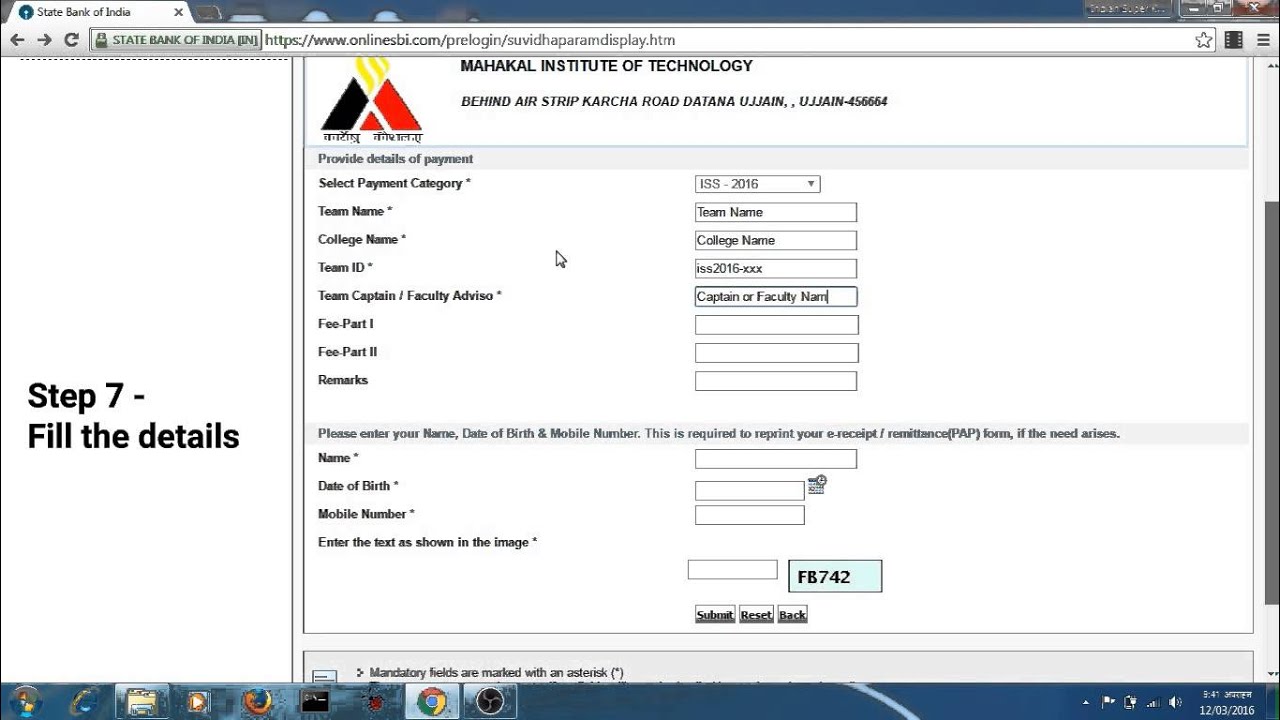The image size is (1280, 720).
Task: Click the address bar URL
Action: (x=470, y=40)
